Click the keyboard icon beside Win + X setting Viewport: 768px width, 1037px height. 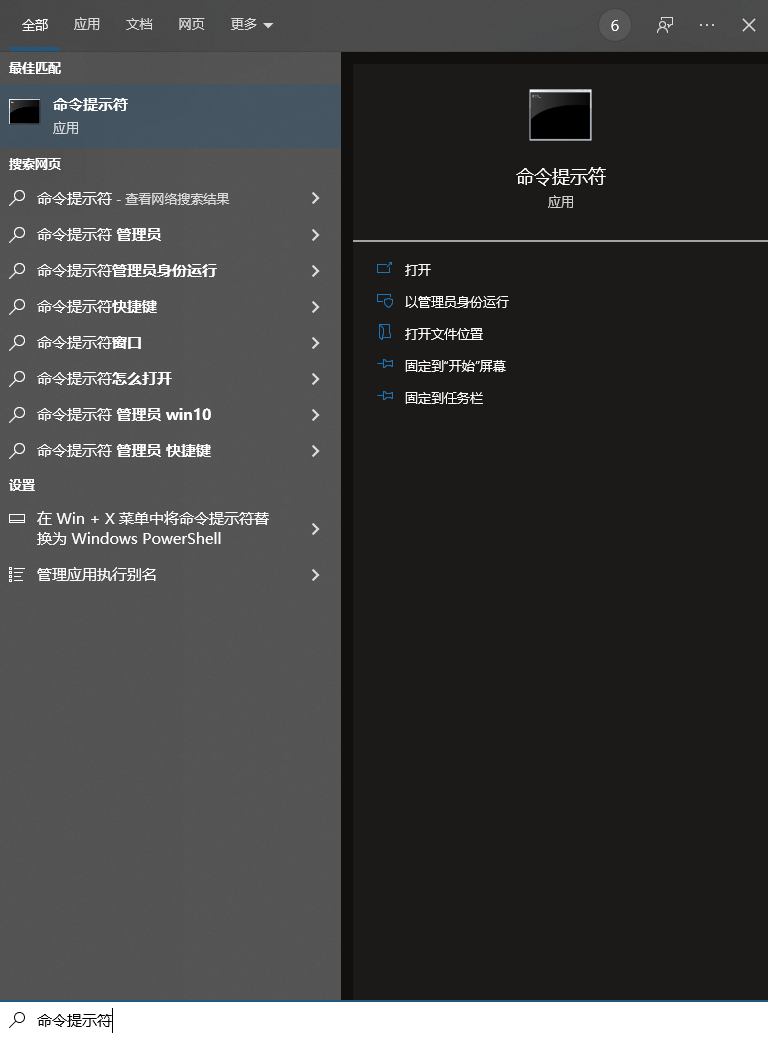click(17, 518)
